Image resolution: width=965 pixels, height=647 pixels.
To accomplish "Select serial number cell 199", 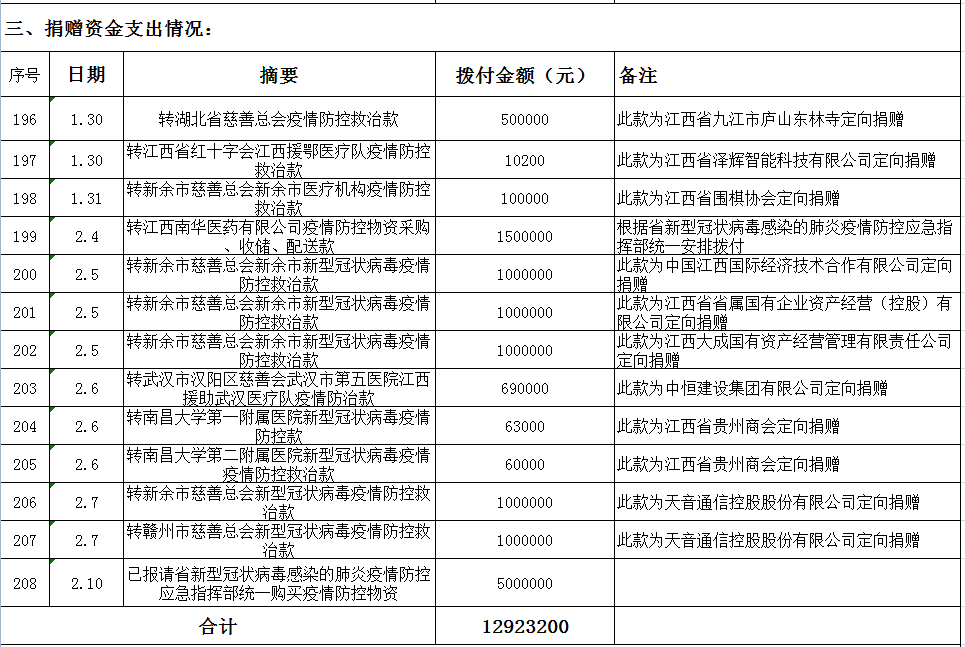I will point(25,237).
